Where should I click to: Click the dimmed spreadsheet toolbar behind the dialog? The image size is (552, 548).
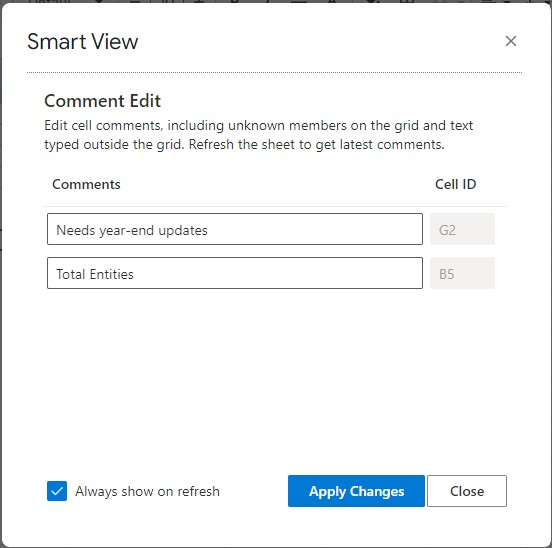(x=276, y=1)
